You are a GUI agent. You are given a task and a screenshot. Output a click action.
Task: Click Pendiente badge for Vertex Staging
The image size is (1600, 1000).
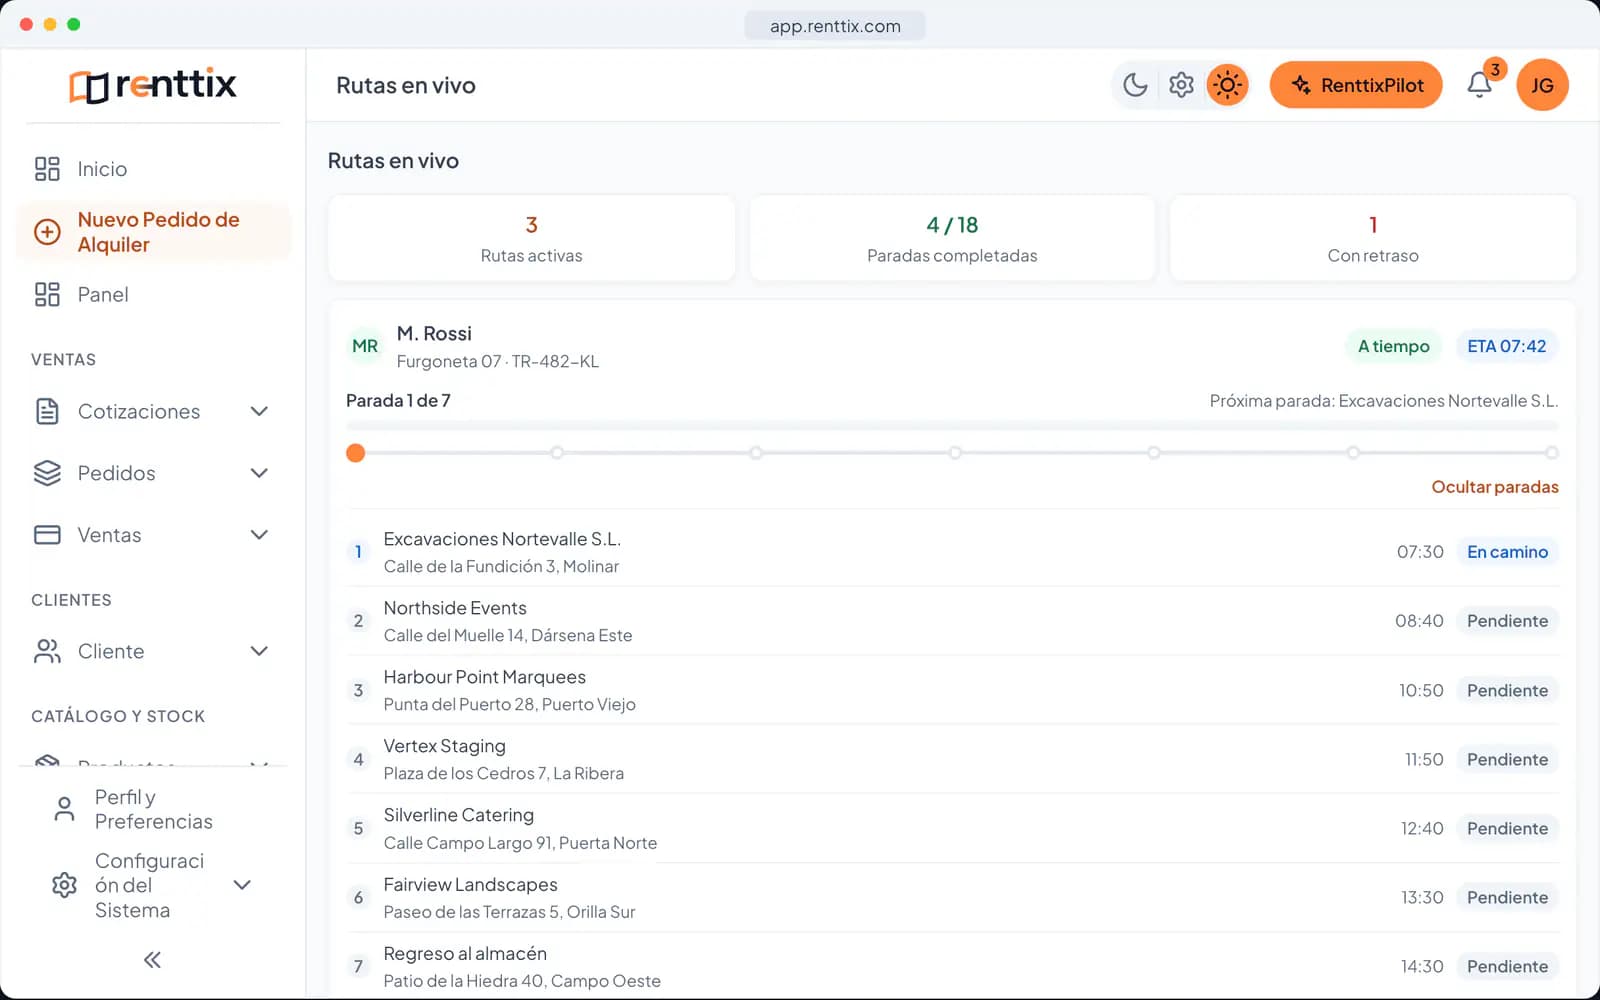[x=1507, y=759]
